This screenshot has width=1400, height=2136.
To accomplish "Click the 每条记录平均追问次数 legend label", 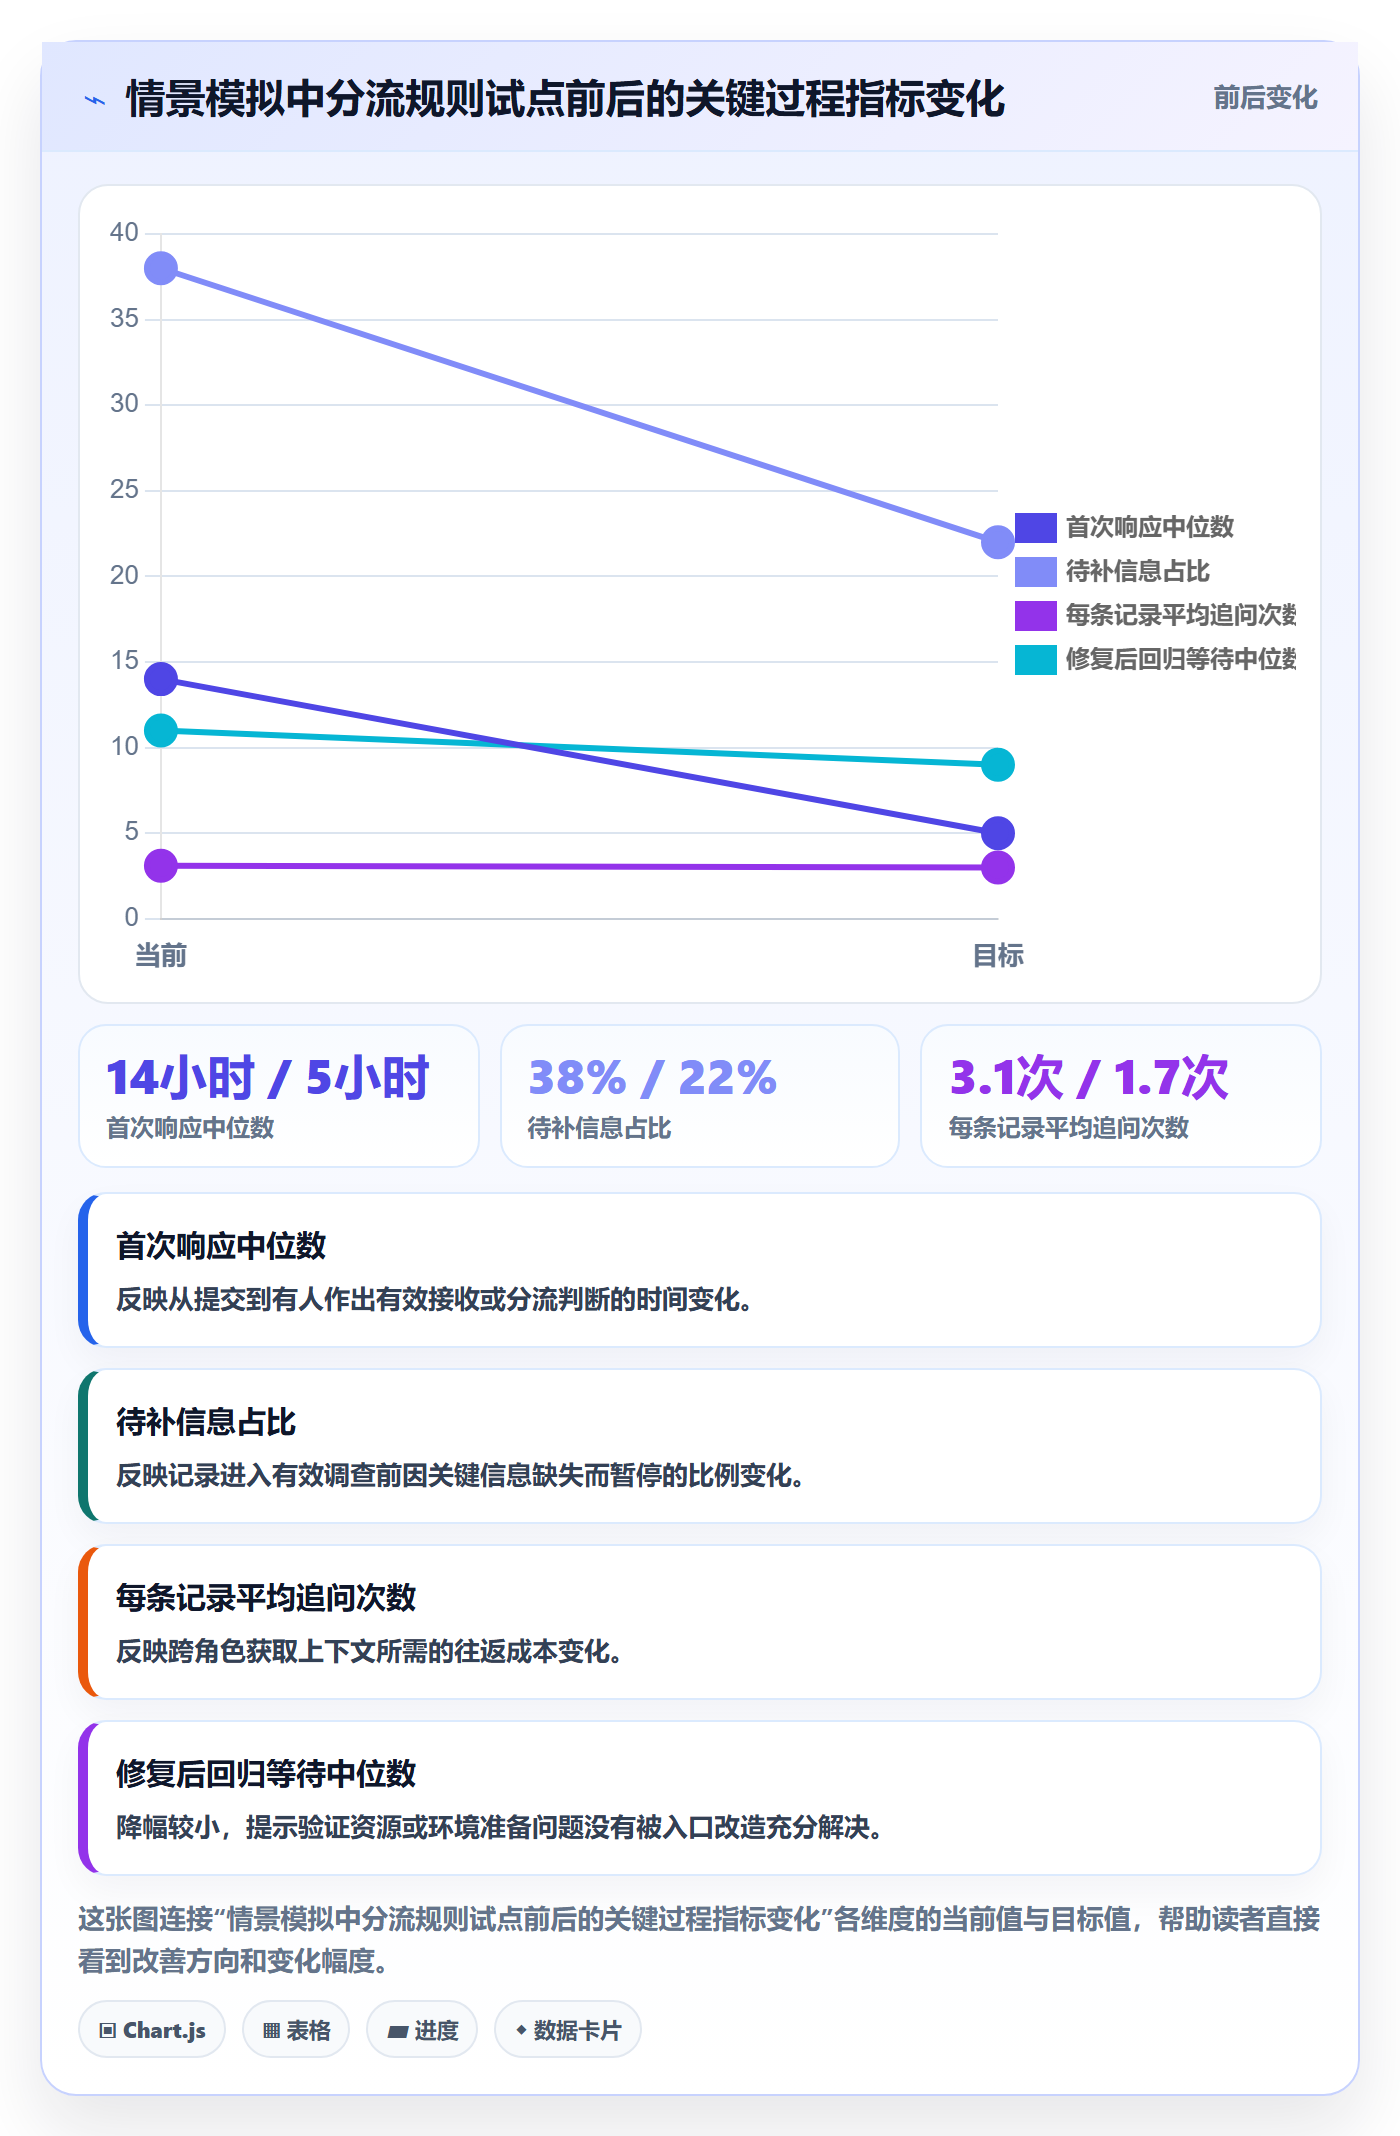I will click(1180, 615).
